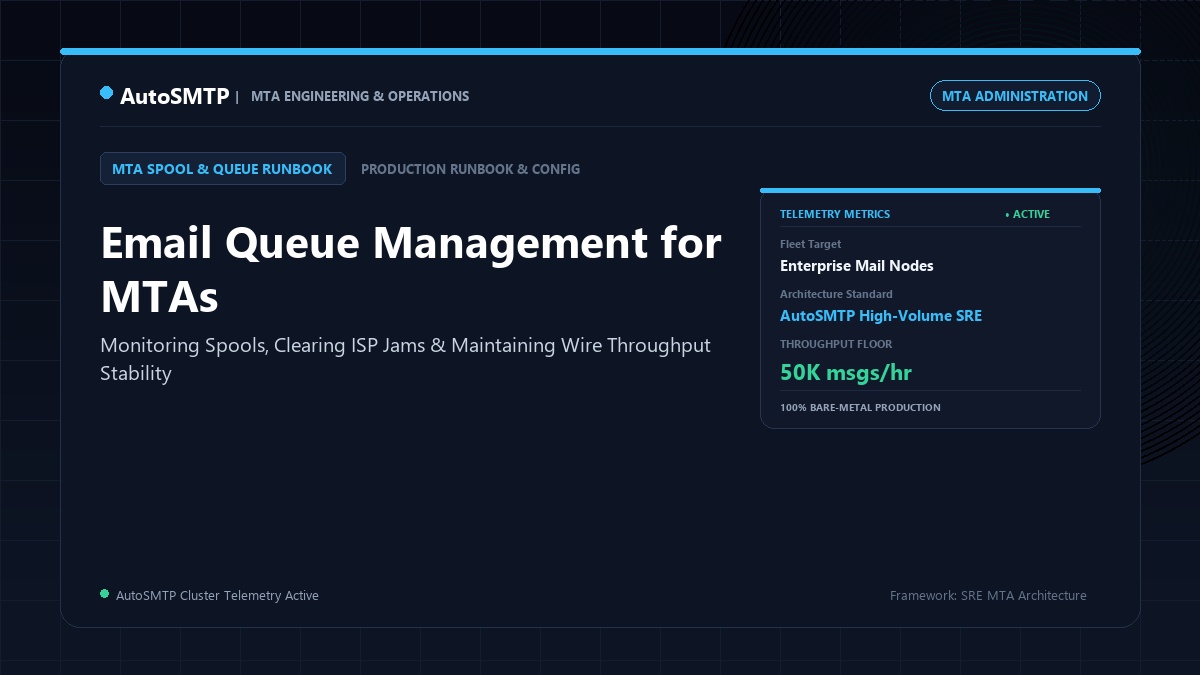The height and width of the screenshot is (675, 1200).
Task: Click Framework: SRE MTA Architecture footer
Action: coord(988,596)
